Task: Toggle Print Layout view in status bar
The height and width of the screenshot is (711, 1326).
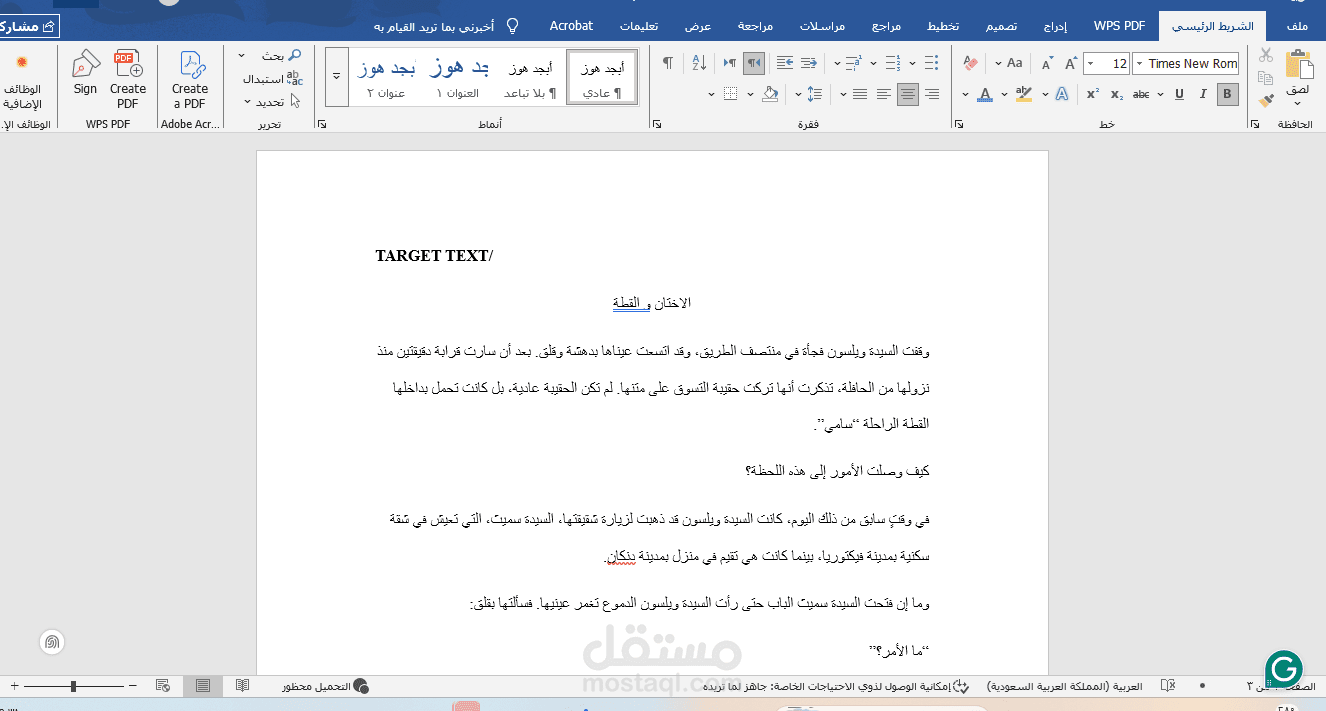Action: click(x=203, y=686)
